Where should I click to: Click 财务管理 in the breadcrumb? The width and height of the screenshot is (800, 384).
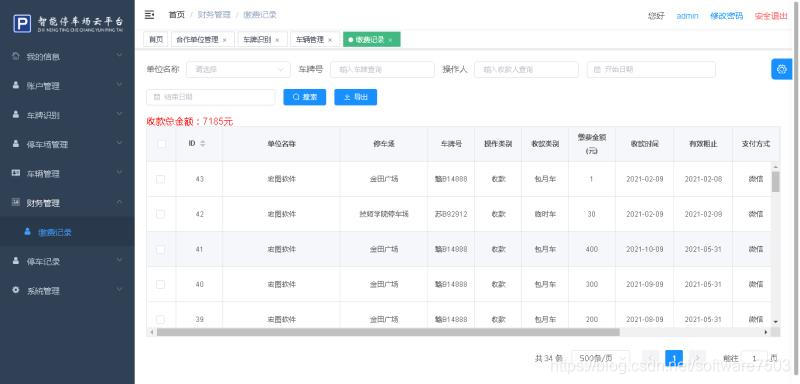(214, 15)
